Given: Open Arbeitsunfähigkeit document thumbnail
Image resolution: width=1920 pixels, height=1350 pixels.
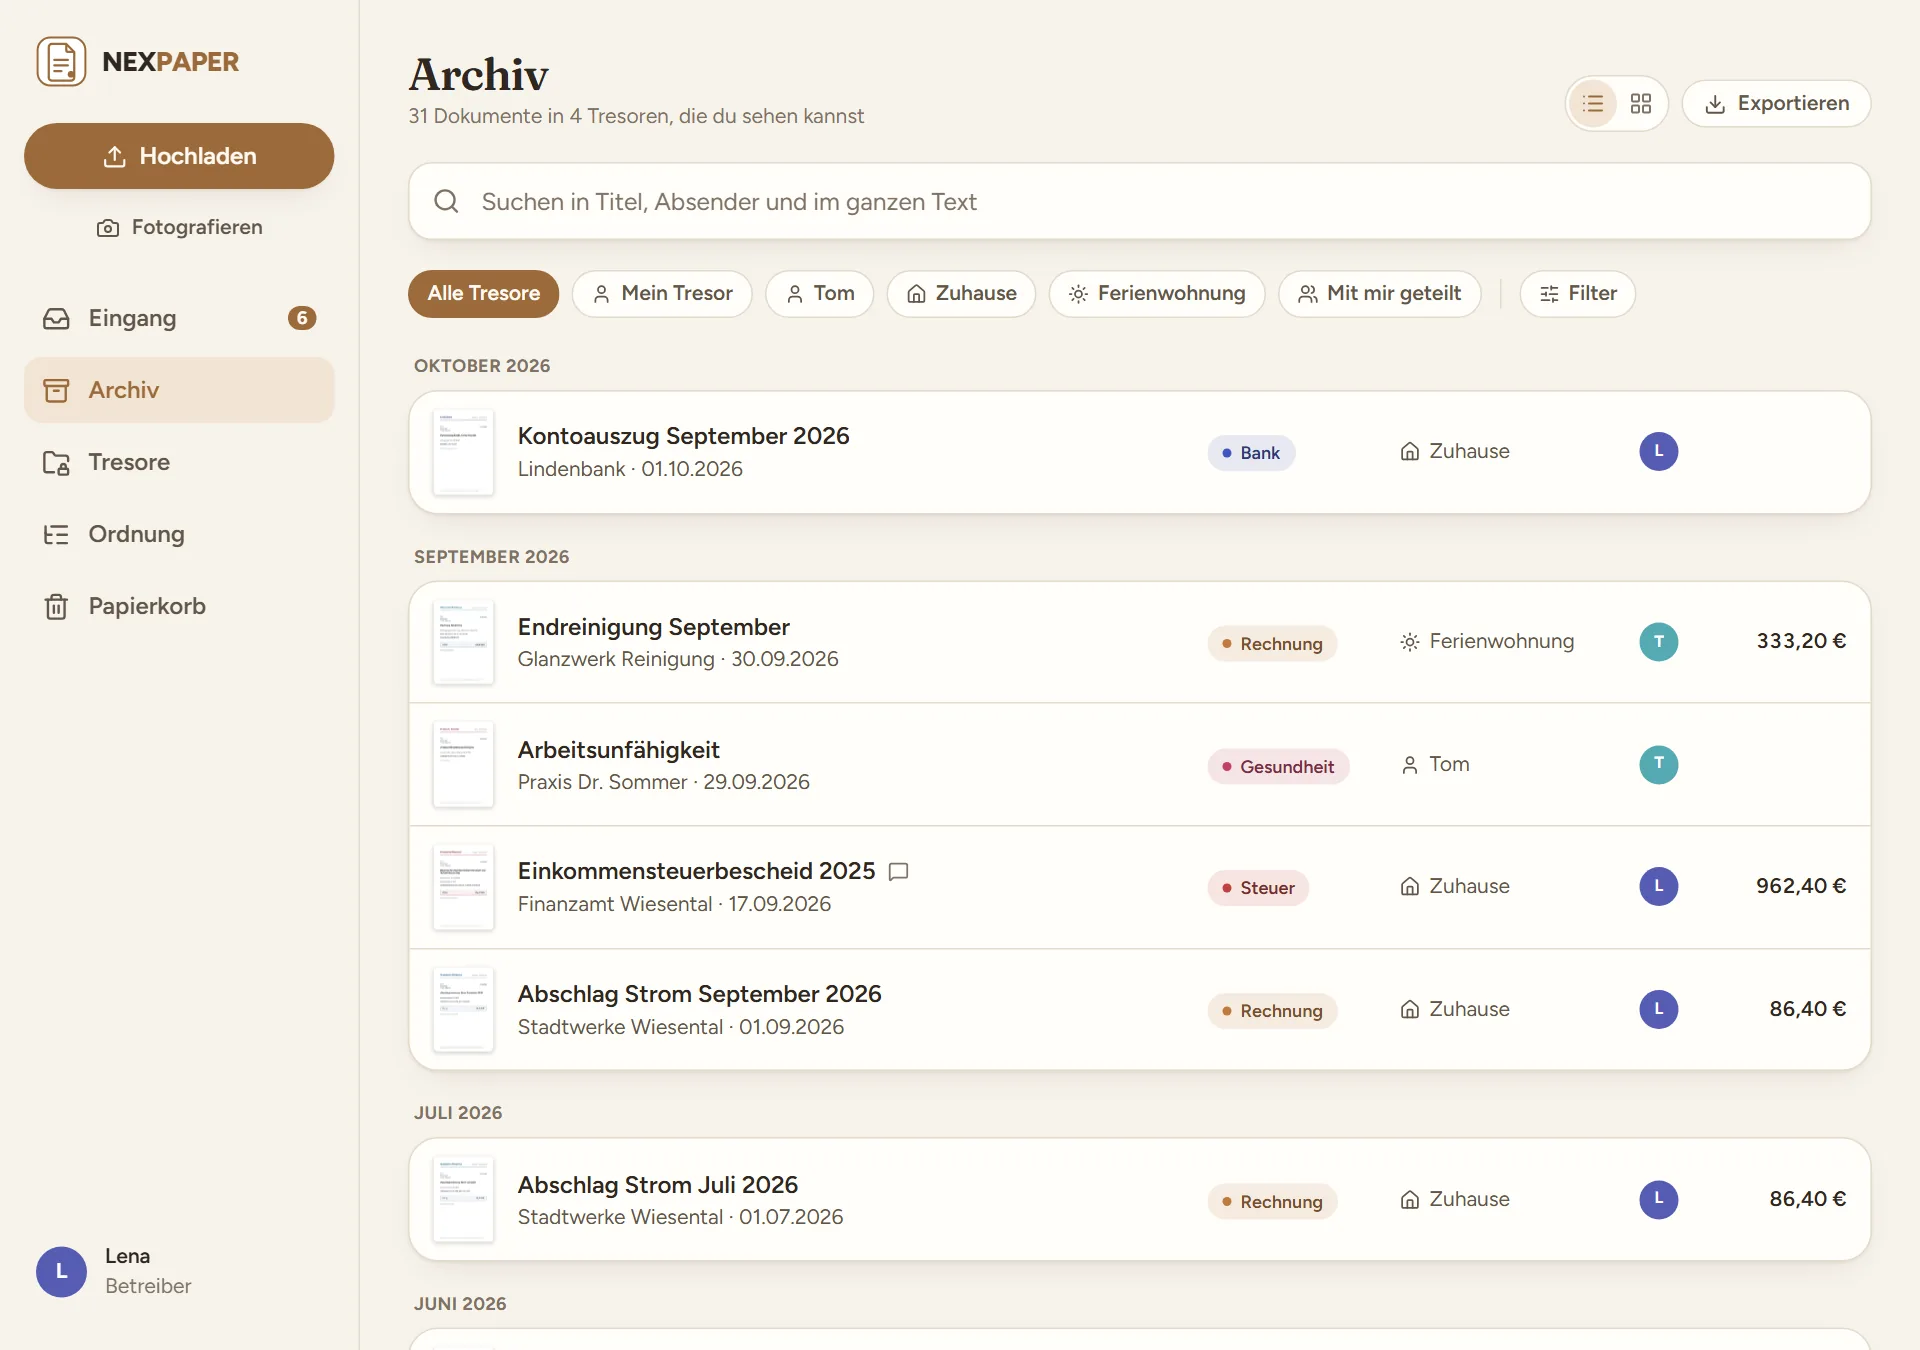Looking at the screenshot, I should coord(463,765).
